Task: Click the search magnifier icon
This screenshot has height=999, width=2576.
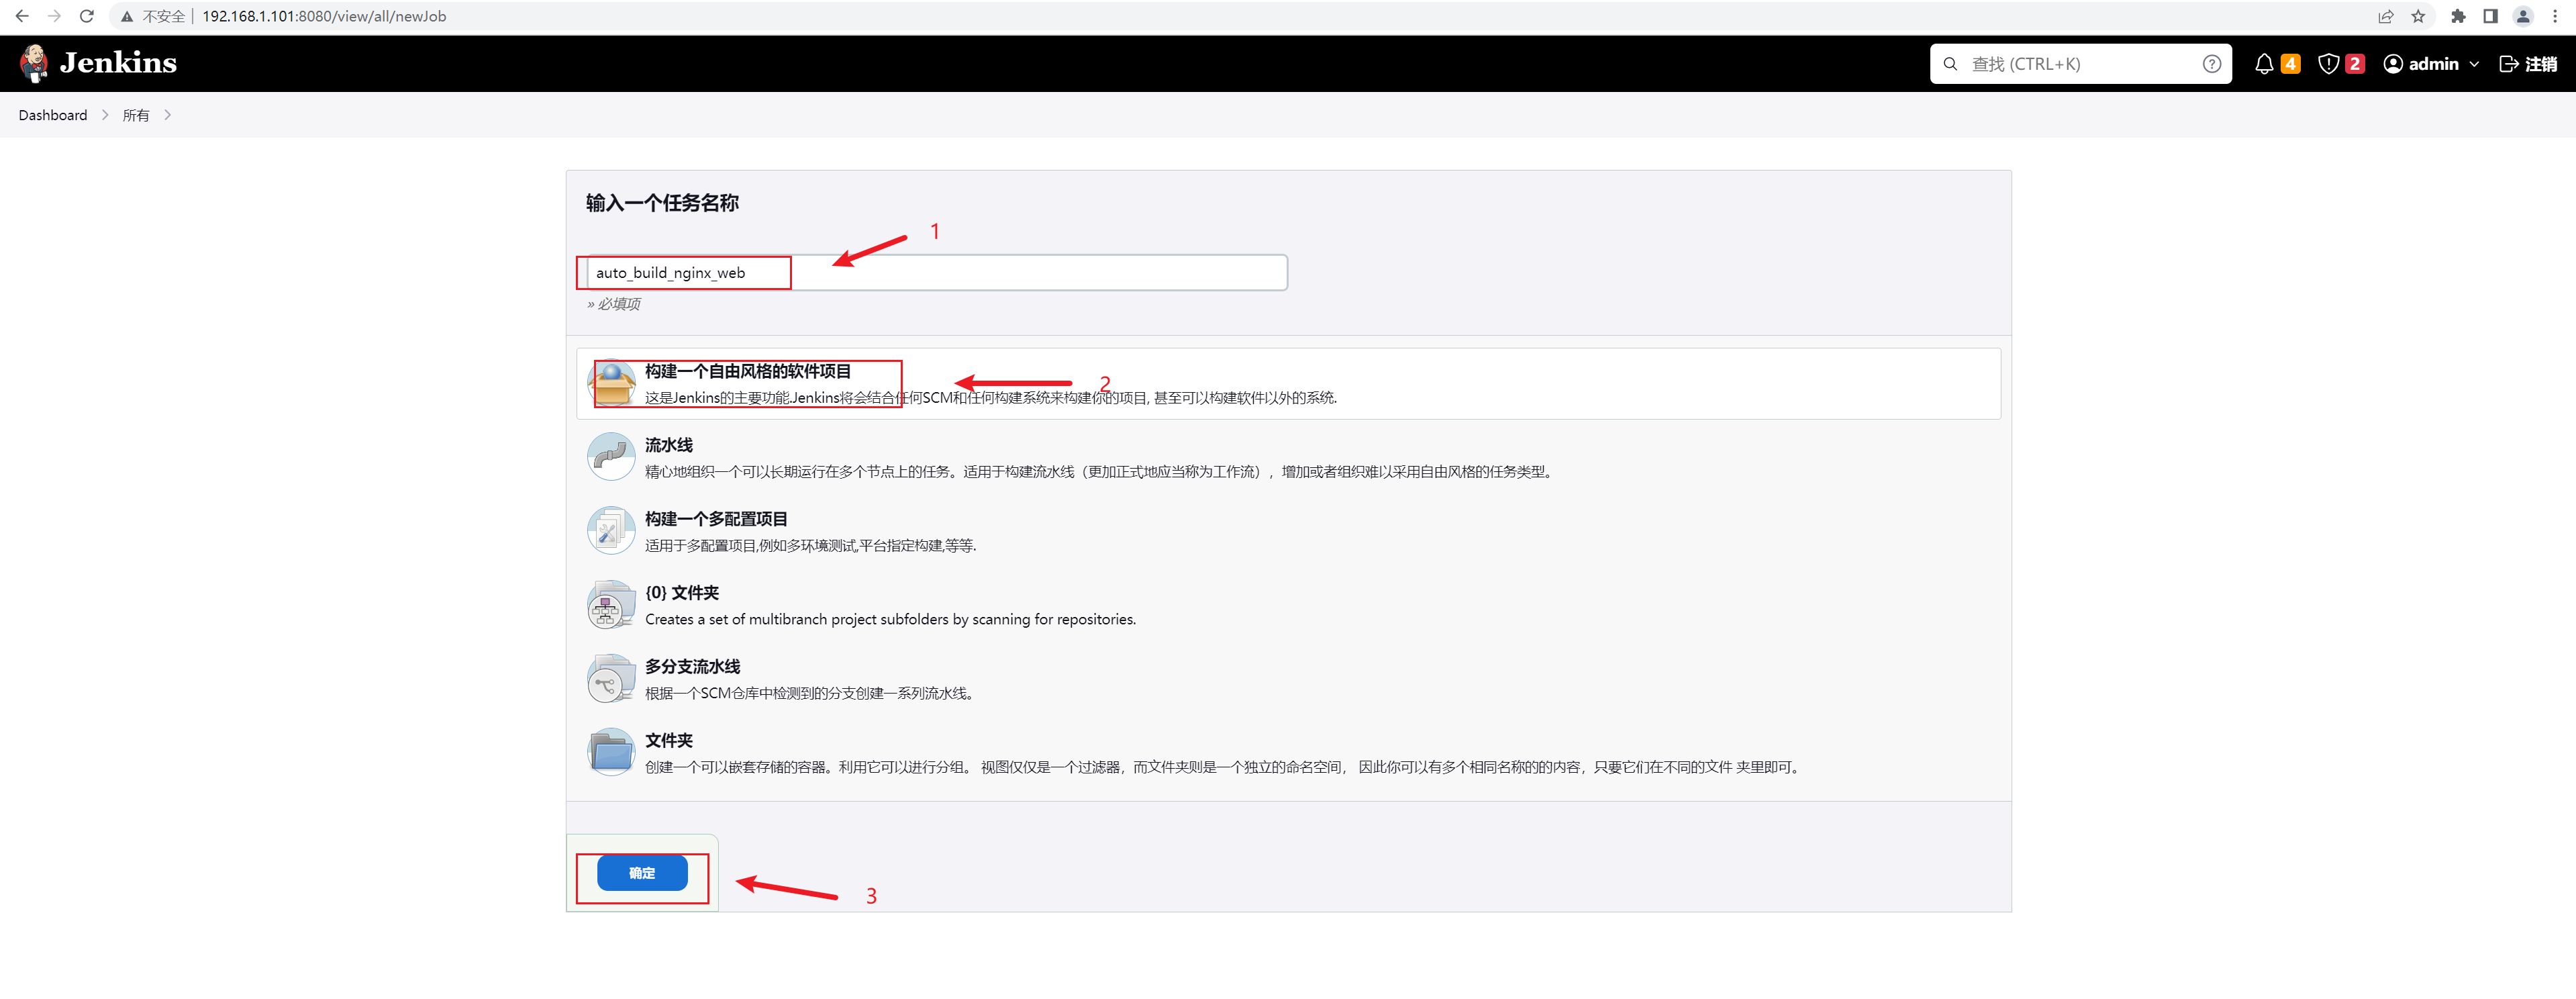Action: tap(1950, 64)
